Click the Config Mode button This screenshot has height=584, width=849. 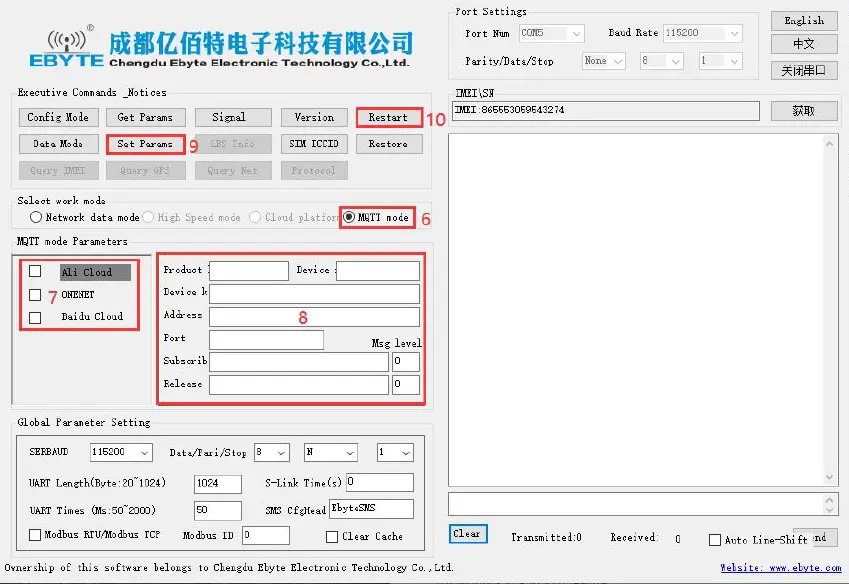(x=58, y=117)
